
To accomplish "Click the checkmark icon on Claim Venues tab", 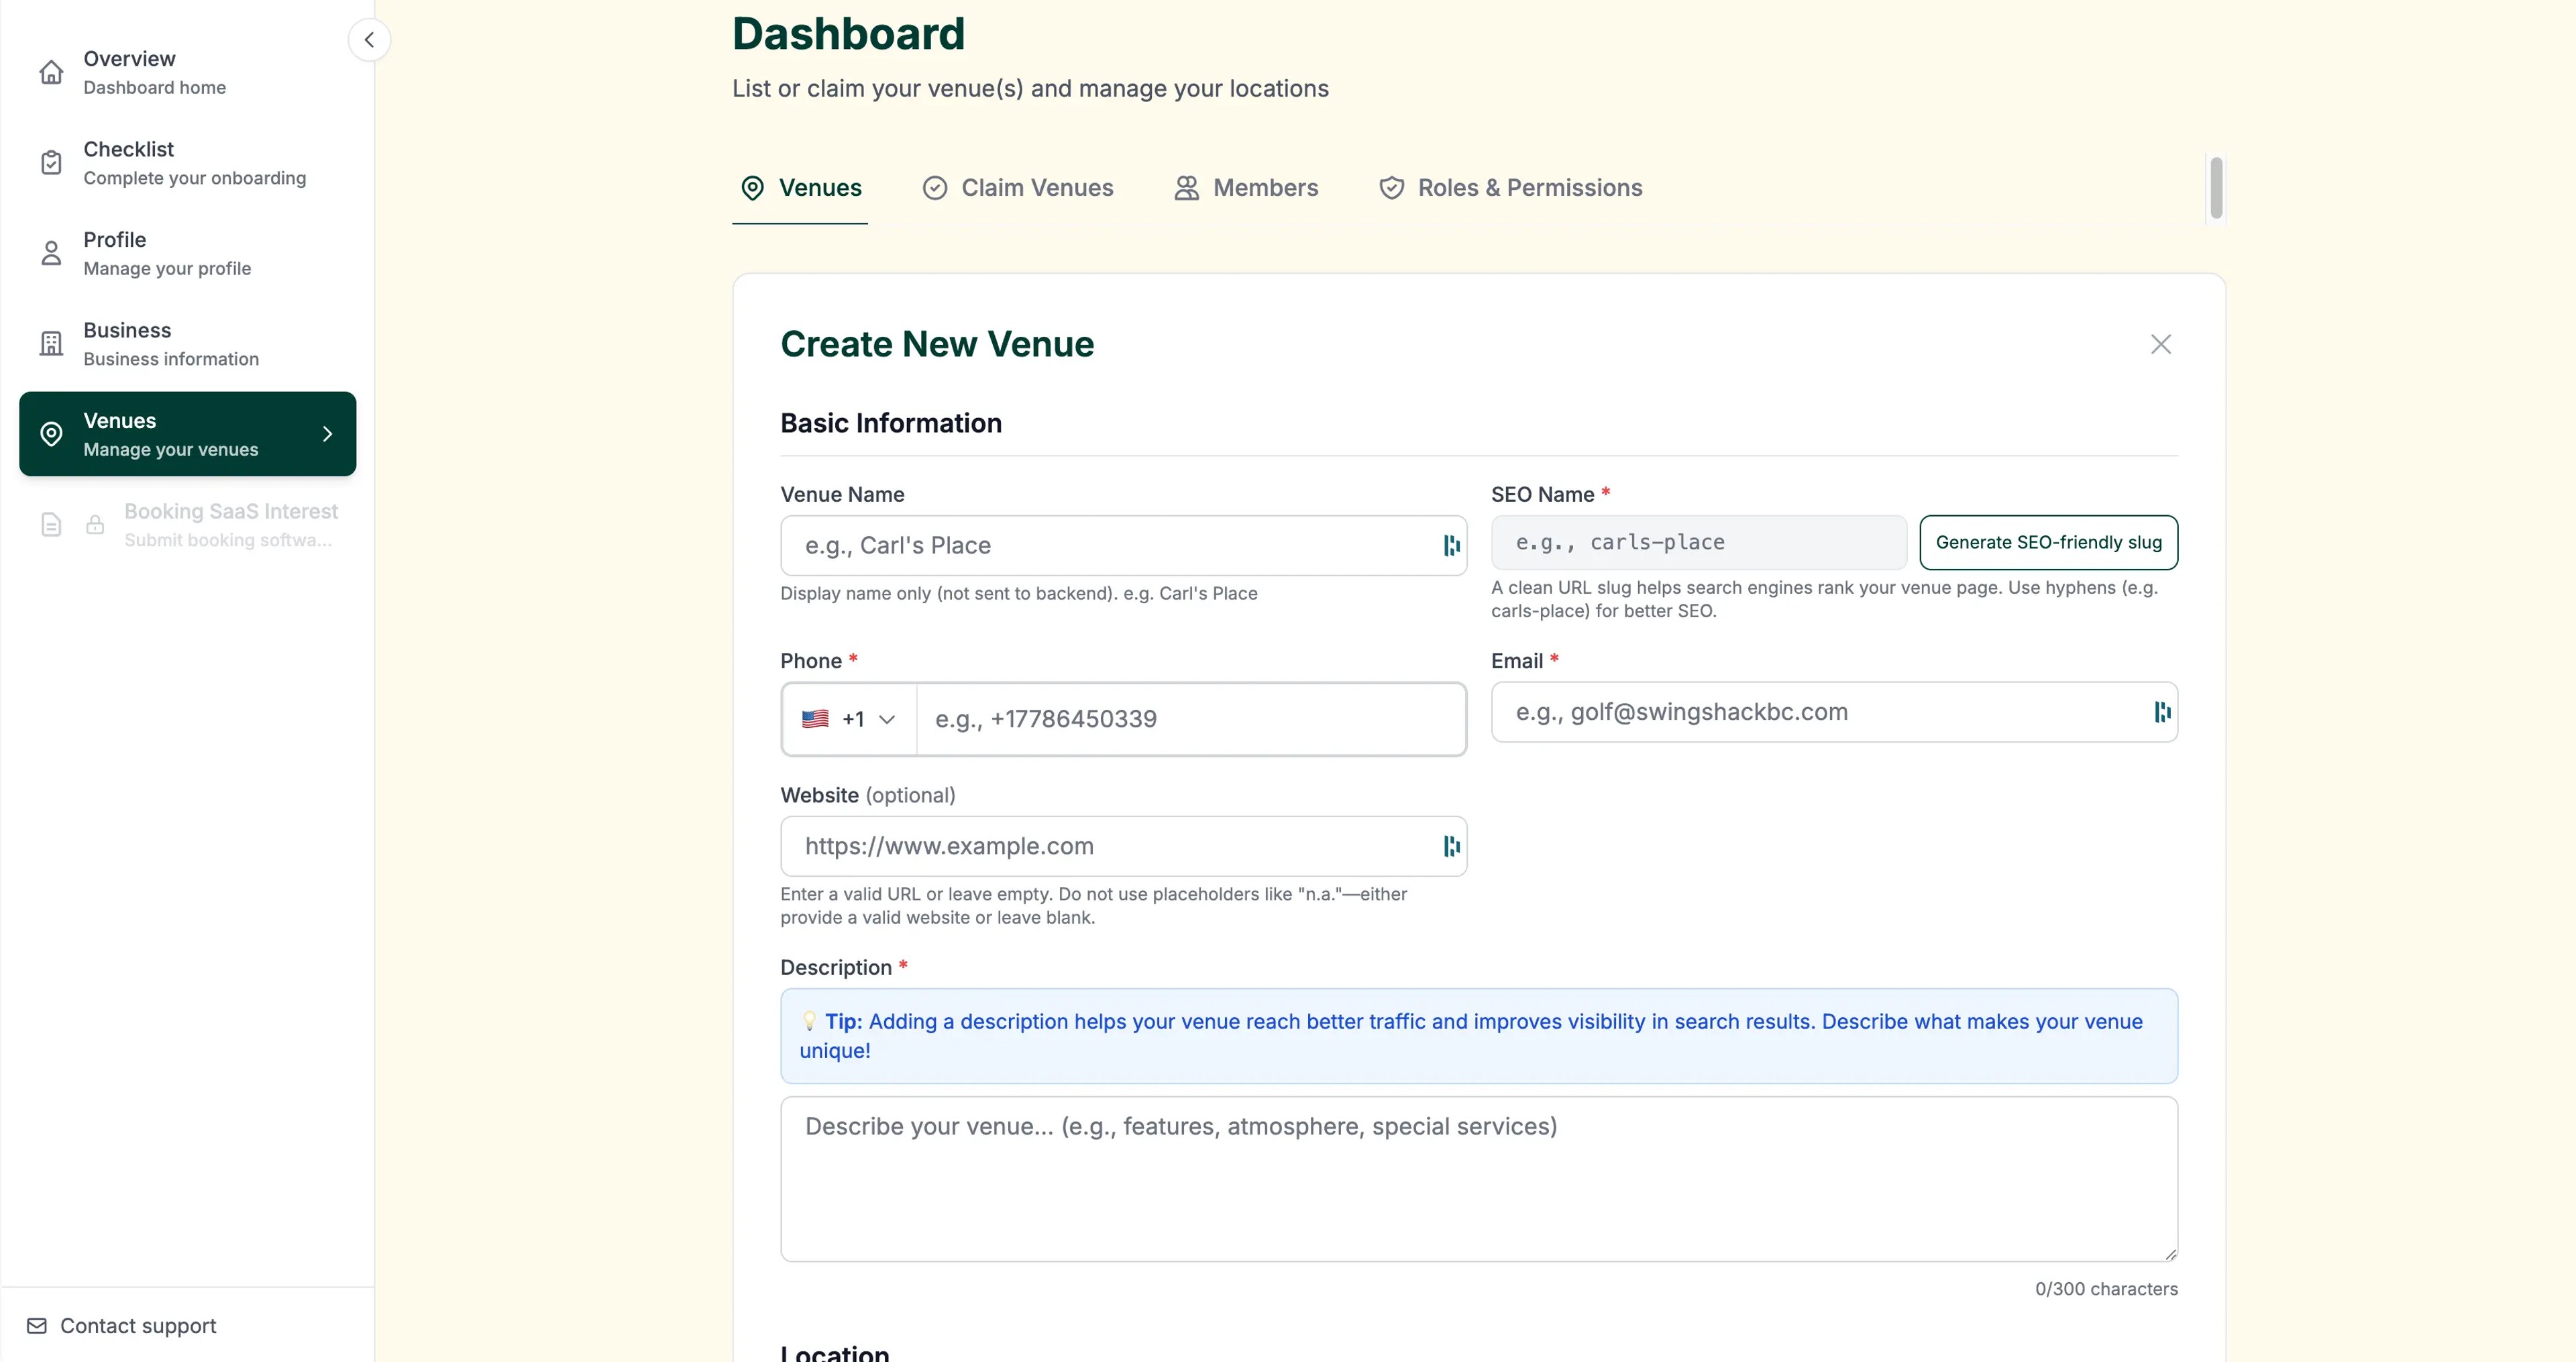I will pyautogui.click(x=934, y=188).
